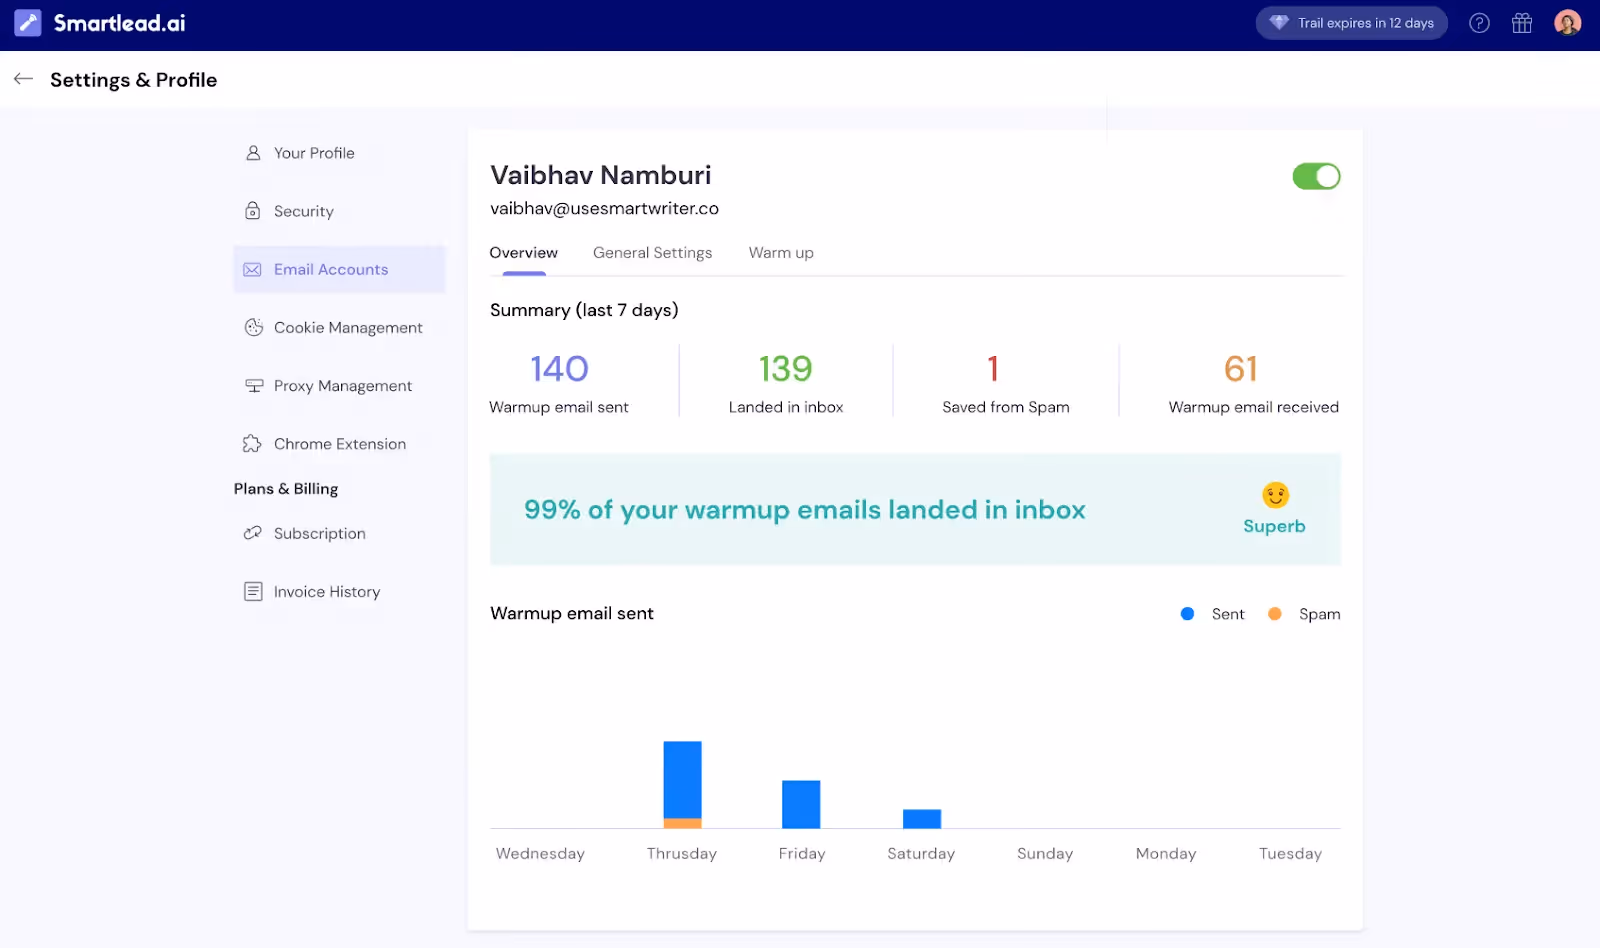This screenshot has width=1600, height=948.
Task: Click the Plans & Billing section heading
Action: (x=286, y=489)
